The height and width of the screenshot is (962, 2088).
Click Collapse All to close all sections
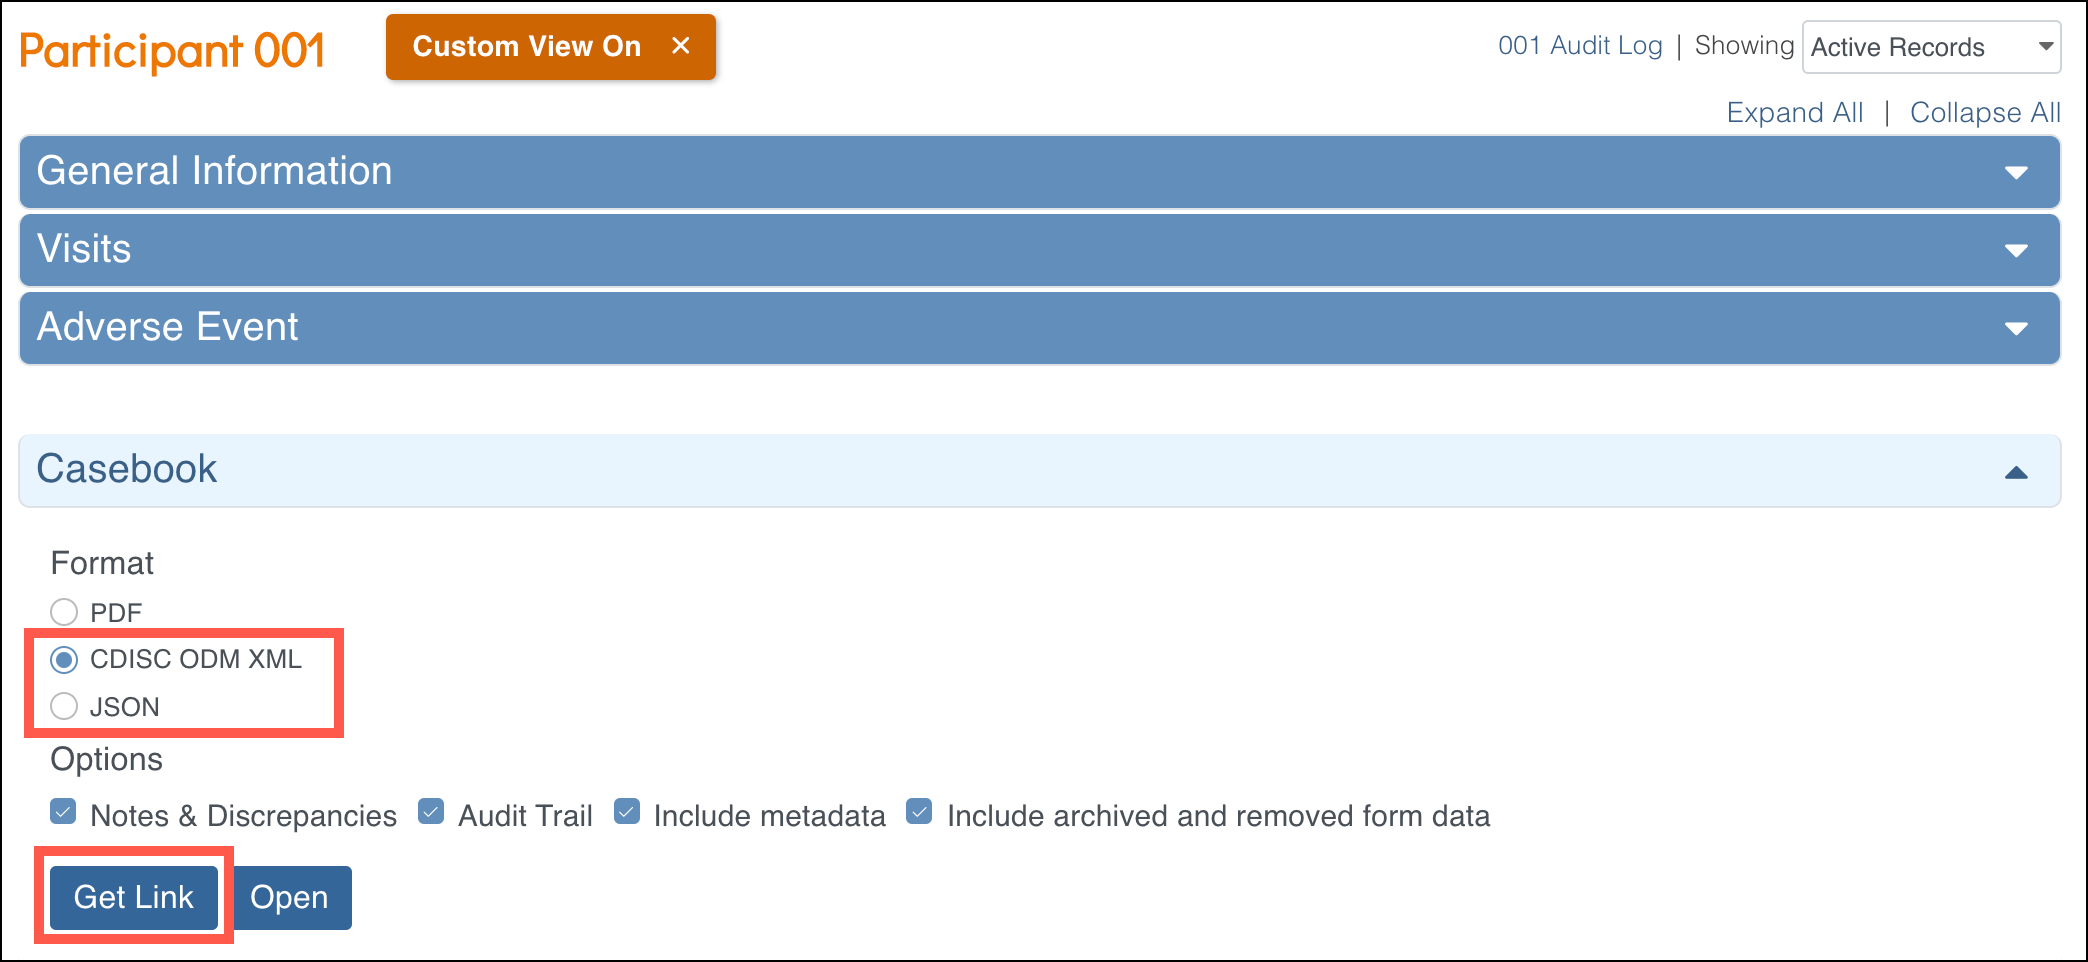1985,112
